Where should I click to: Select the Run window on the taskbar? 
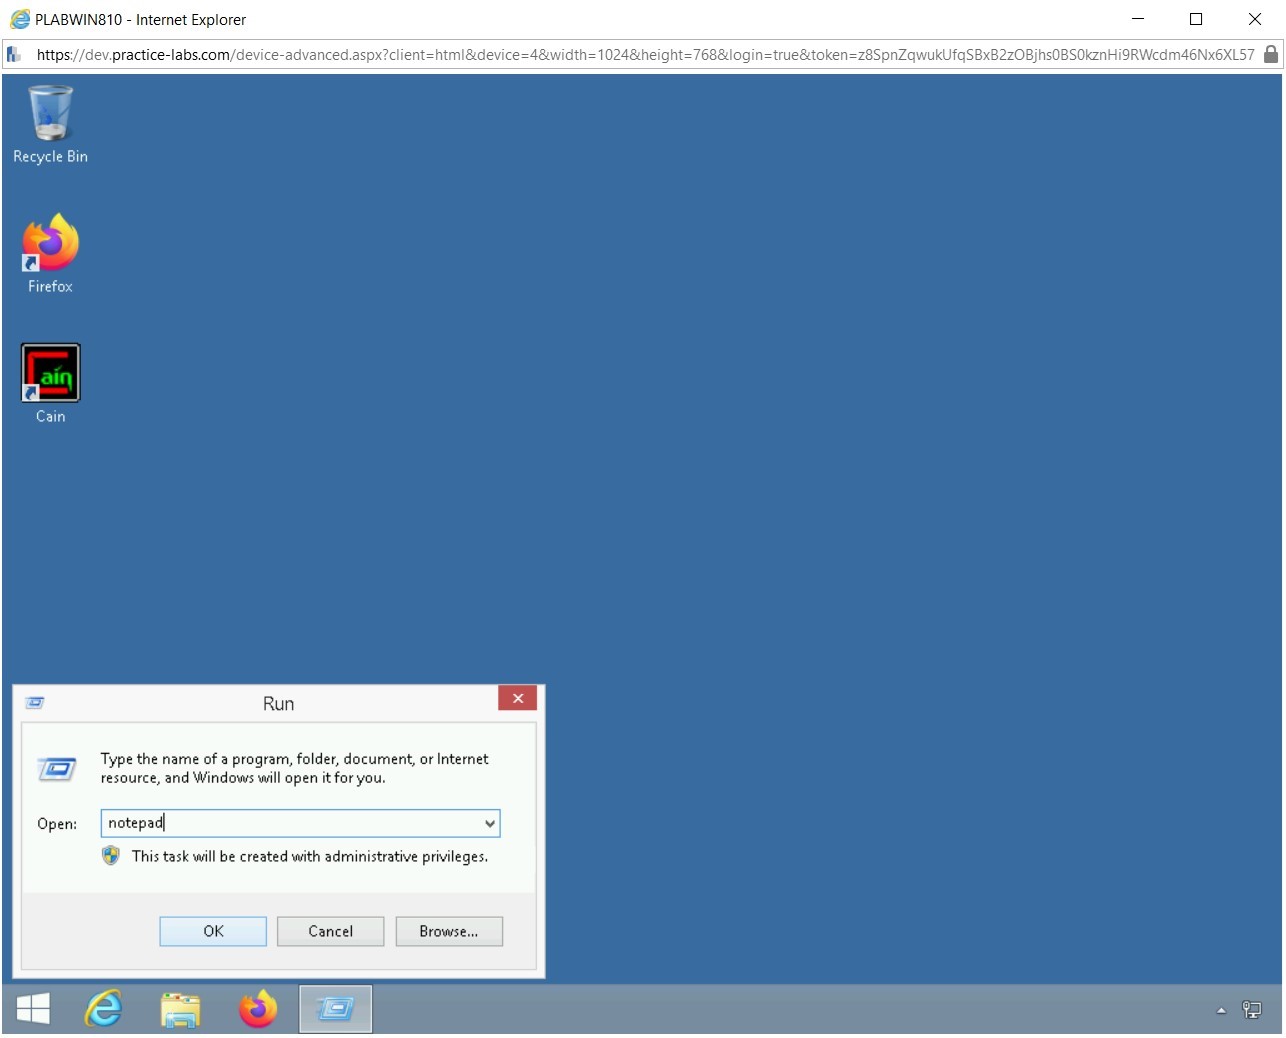point(335,1008)
